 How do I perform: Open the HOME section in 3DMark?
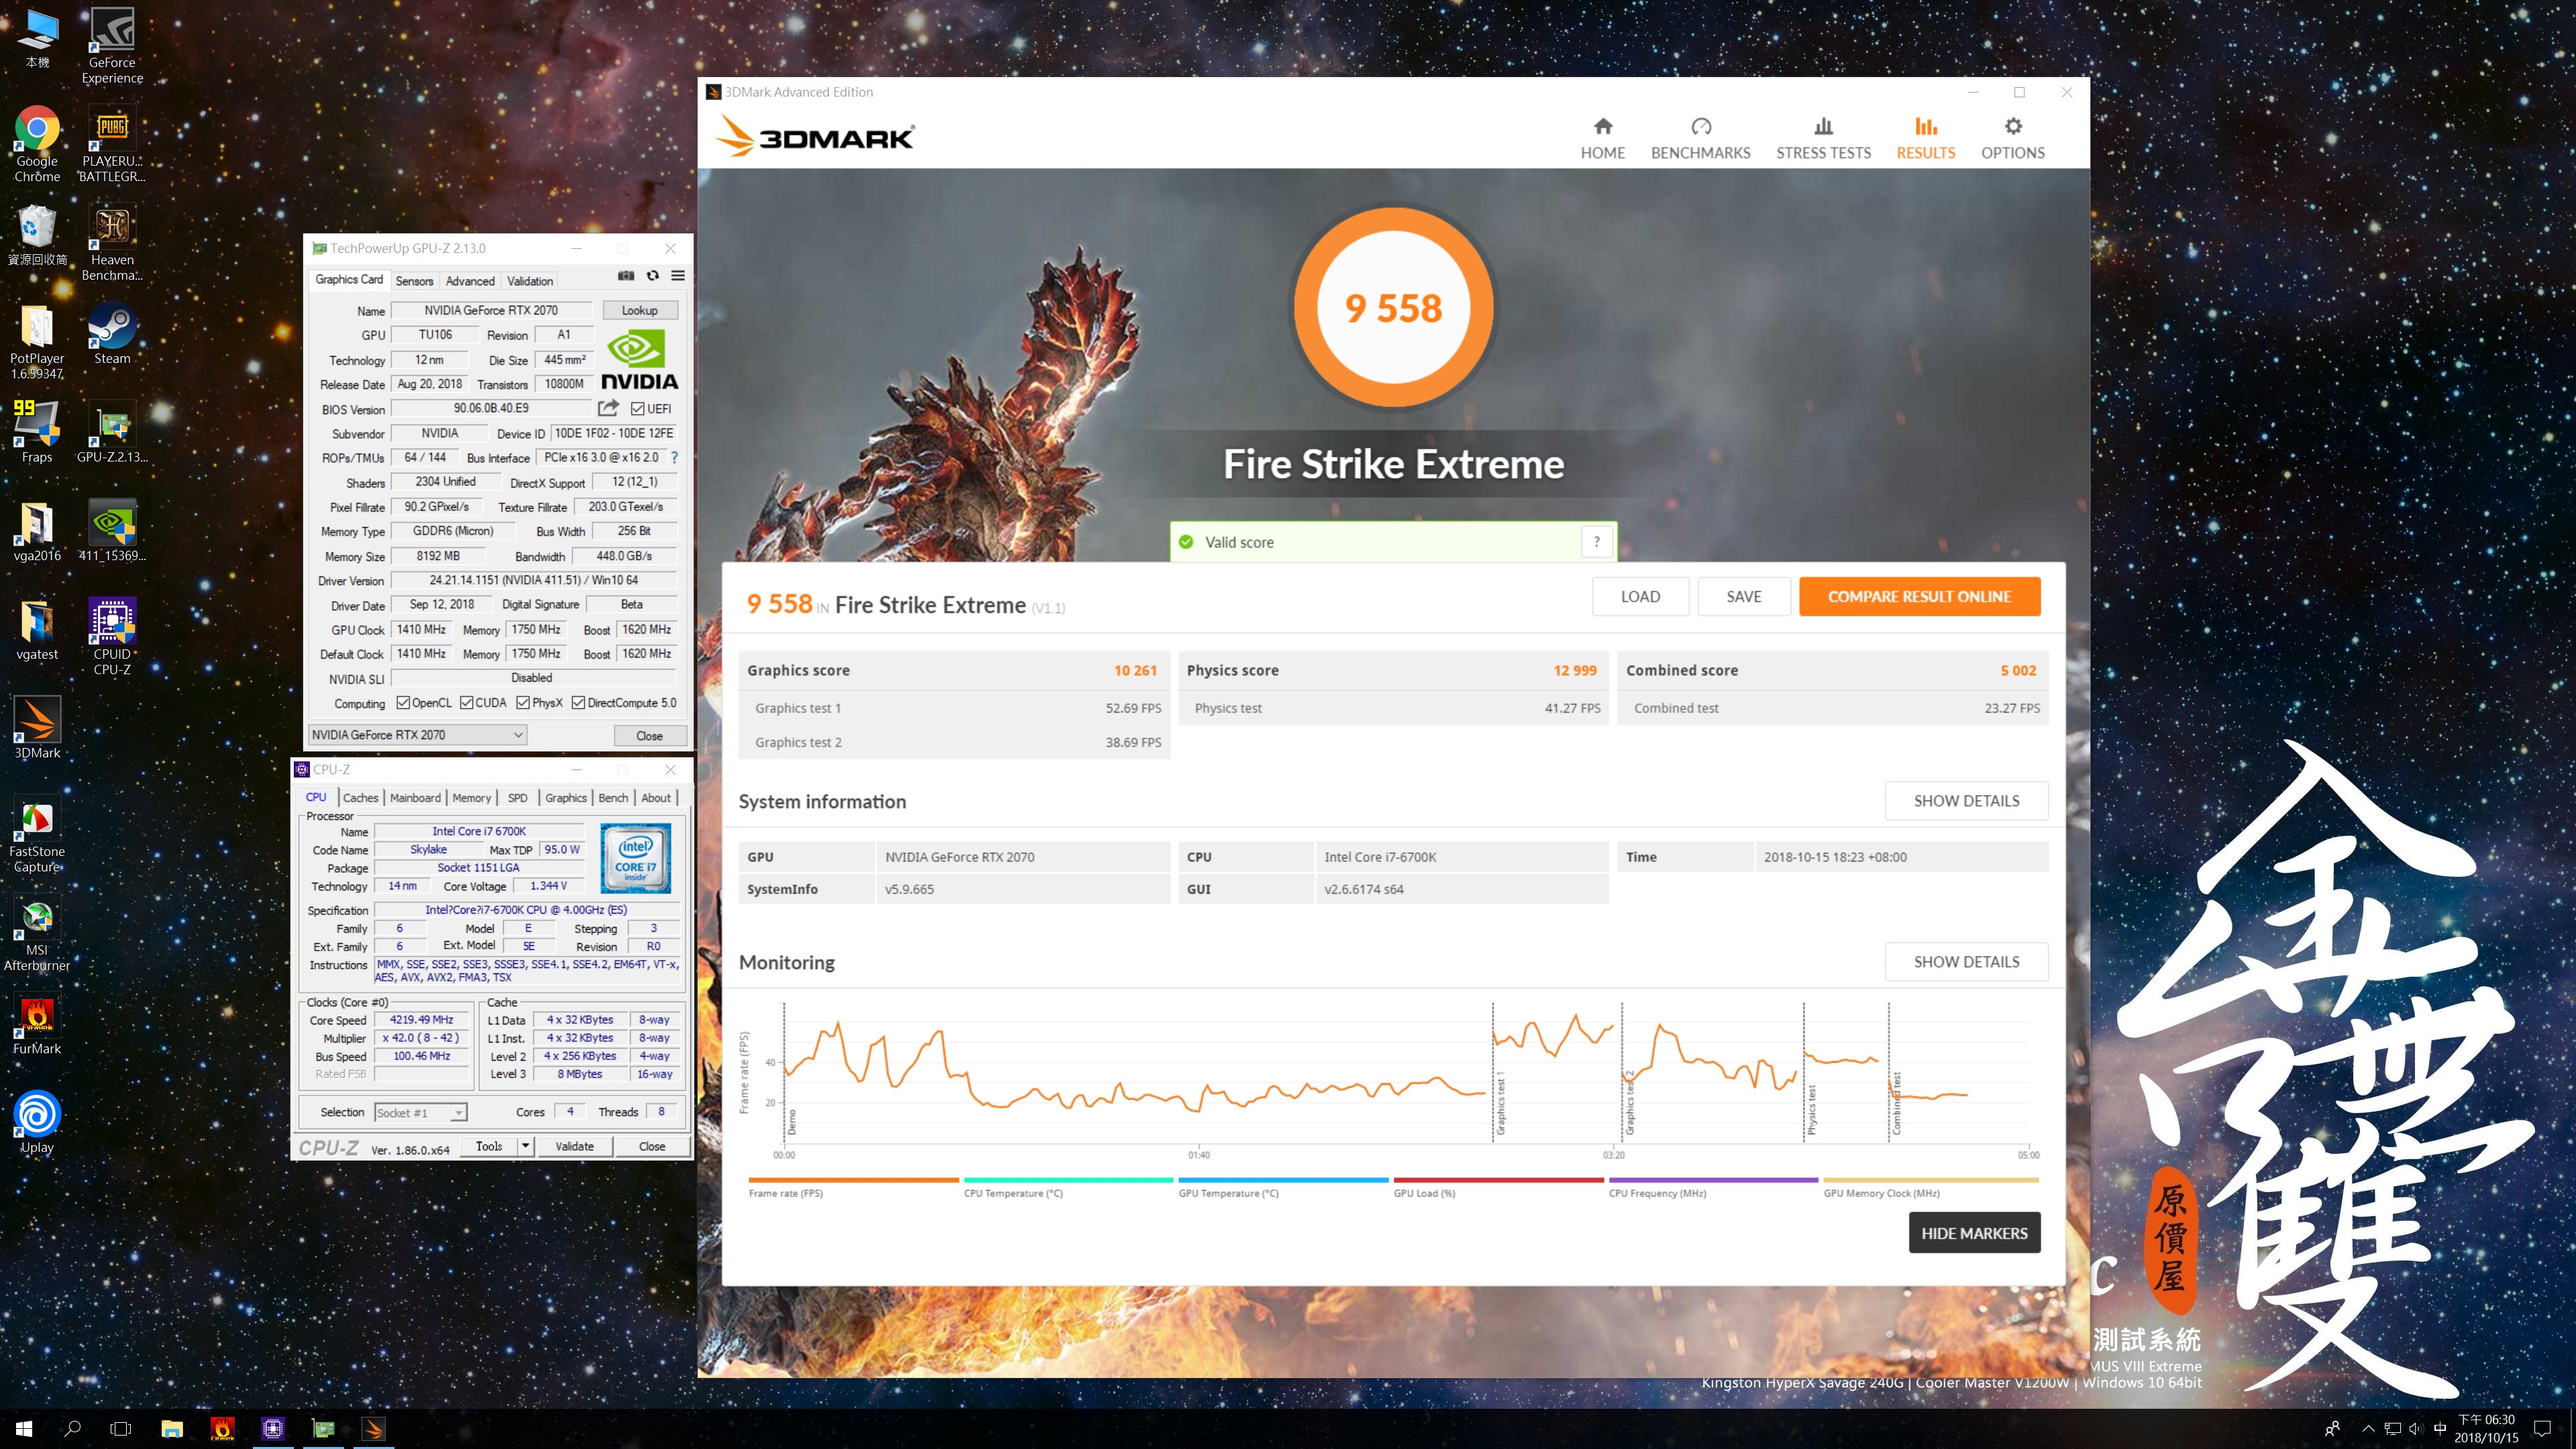point(1602,139)
